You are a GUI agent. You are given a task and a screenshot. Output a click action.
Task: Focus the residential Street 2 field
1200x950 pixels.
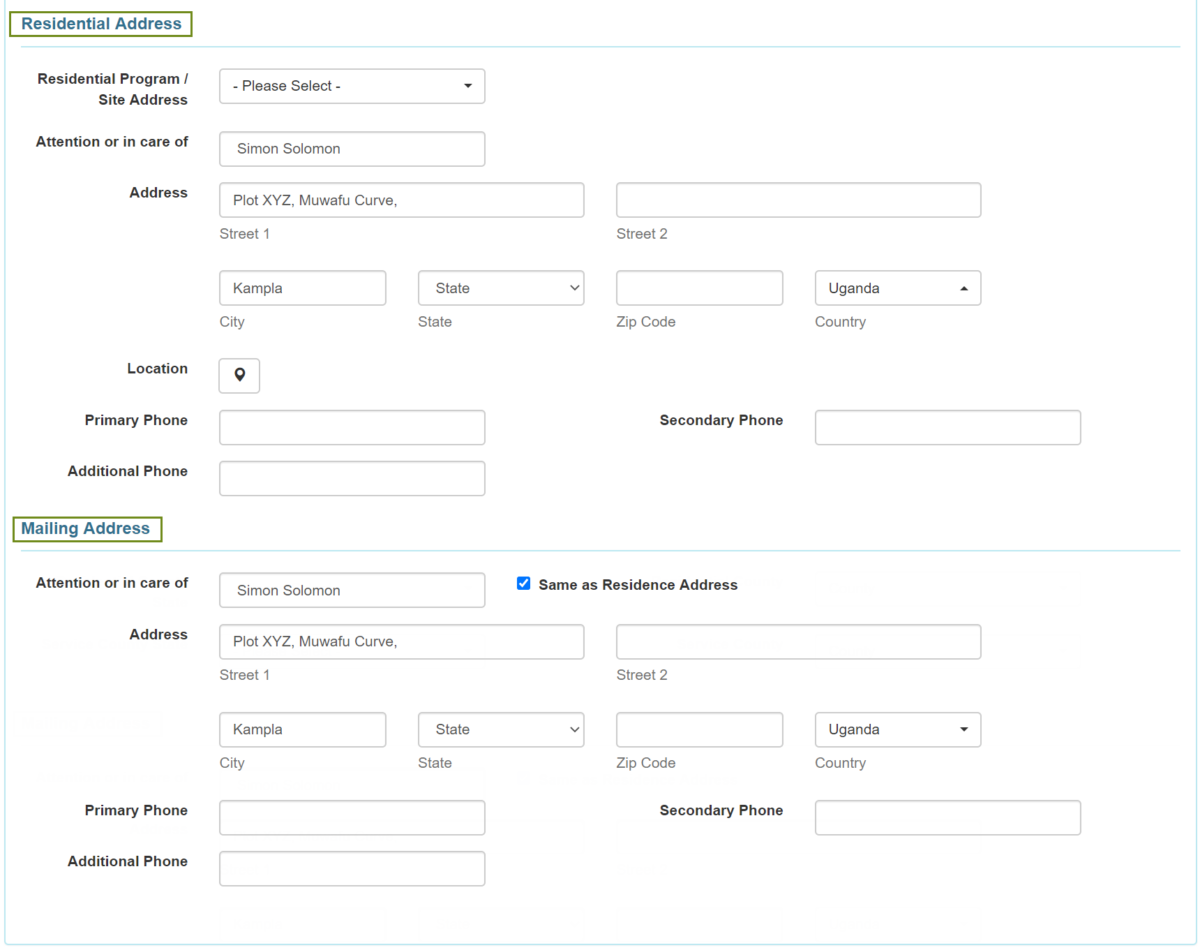798,200
